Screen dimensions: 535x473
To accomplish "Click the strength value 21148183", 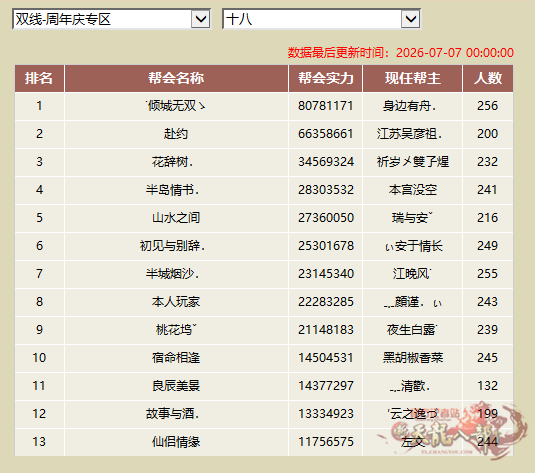I will tap(326, 330).
